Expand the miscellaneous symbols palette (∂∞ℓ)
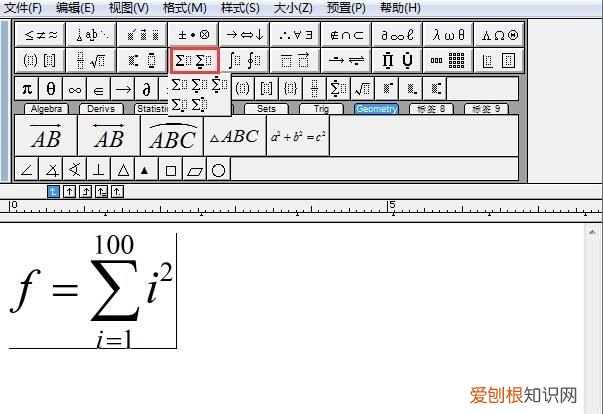Image resolution: width=603 pixels, height=414 pixels. pos(397,35)
